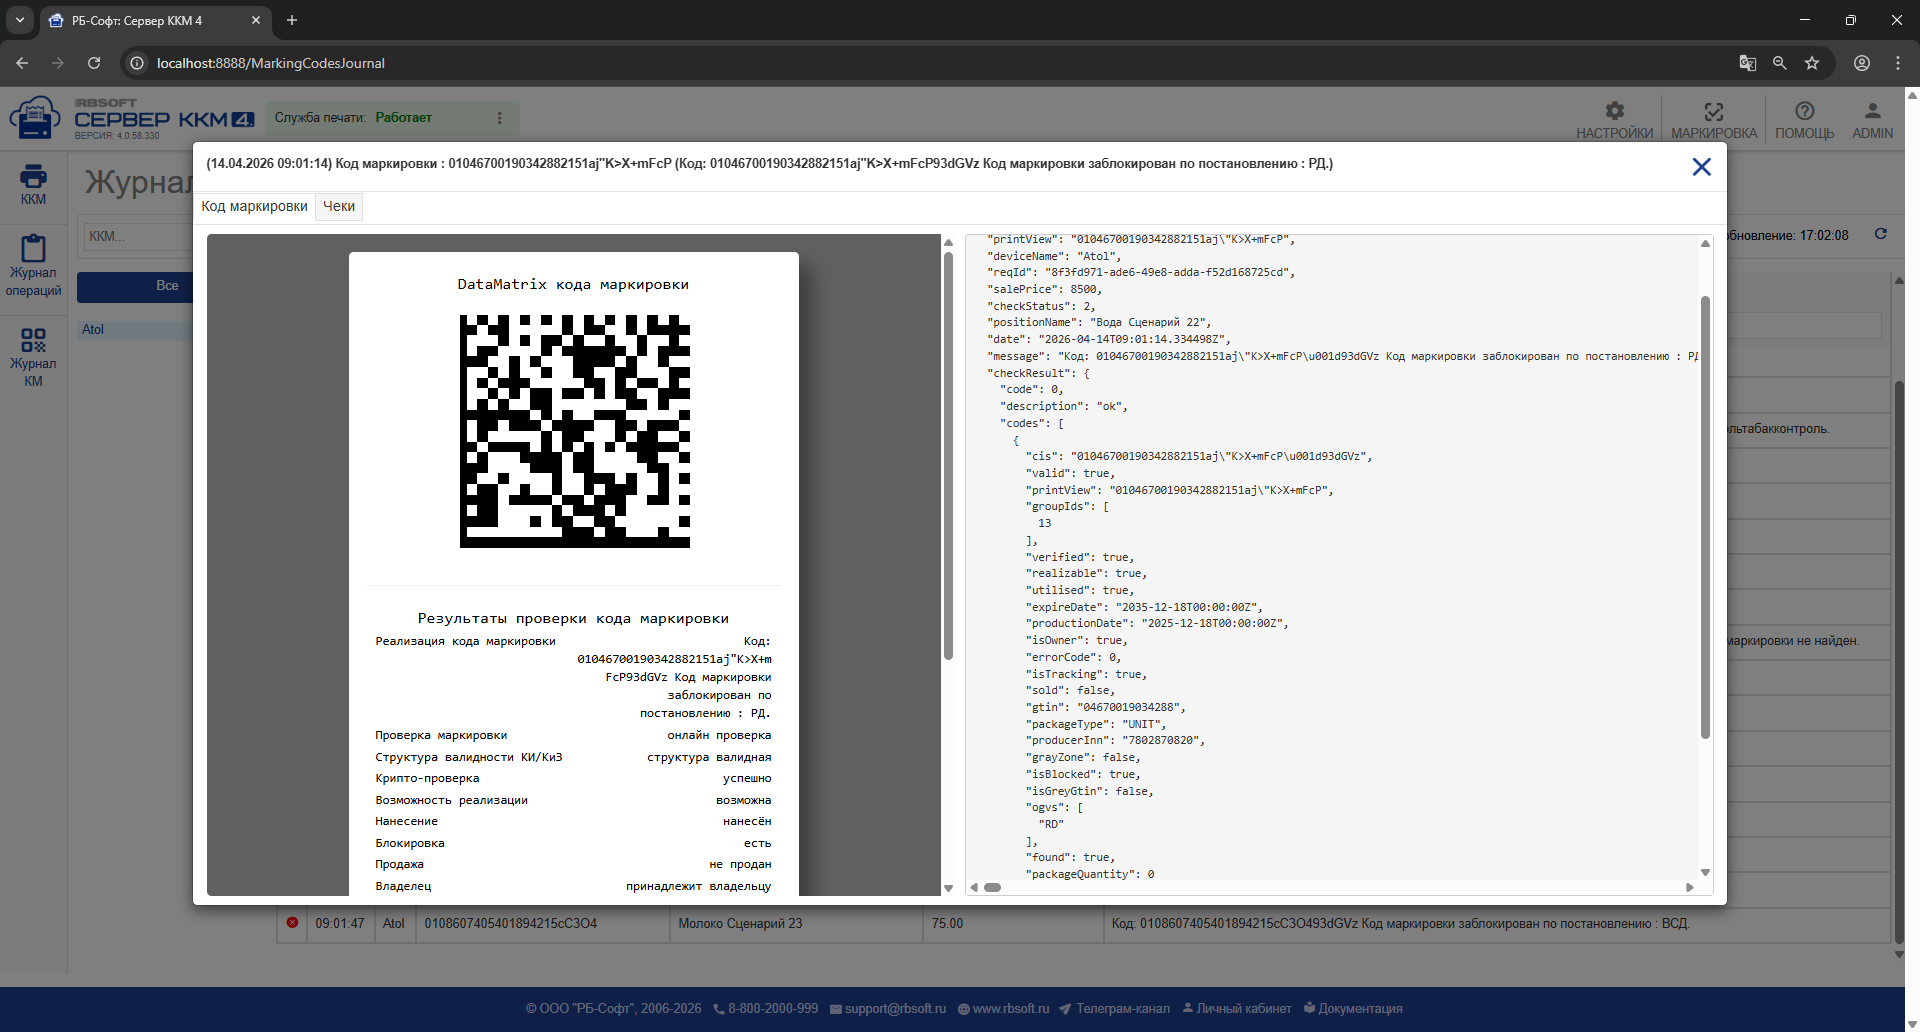Open the ККМ sidebar section

[x=33, y=184]
